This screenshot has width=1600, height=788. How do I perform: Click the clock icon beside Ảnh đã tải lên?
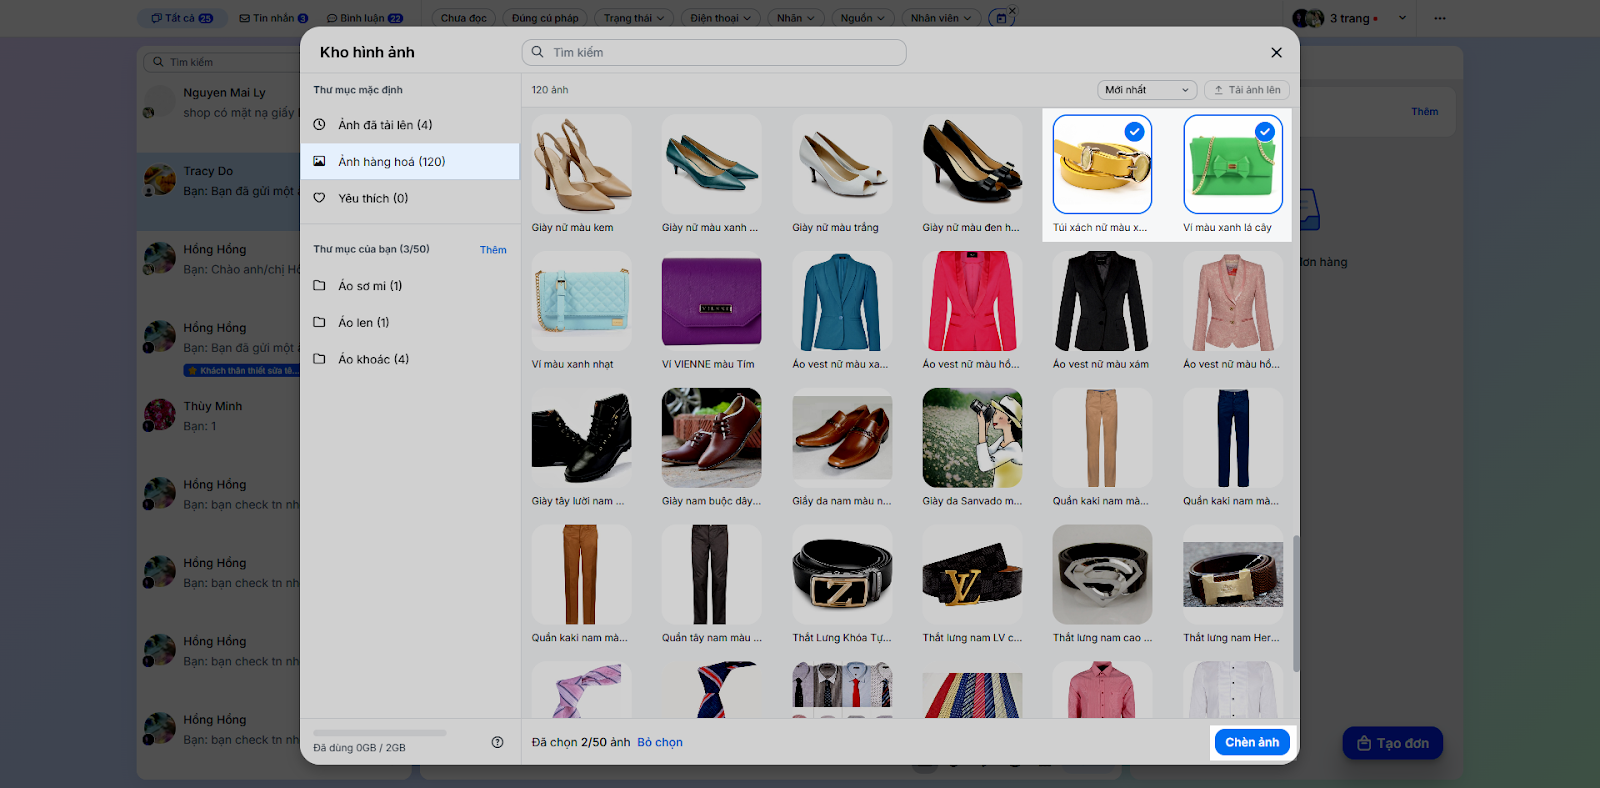pos(320,125)
